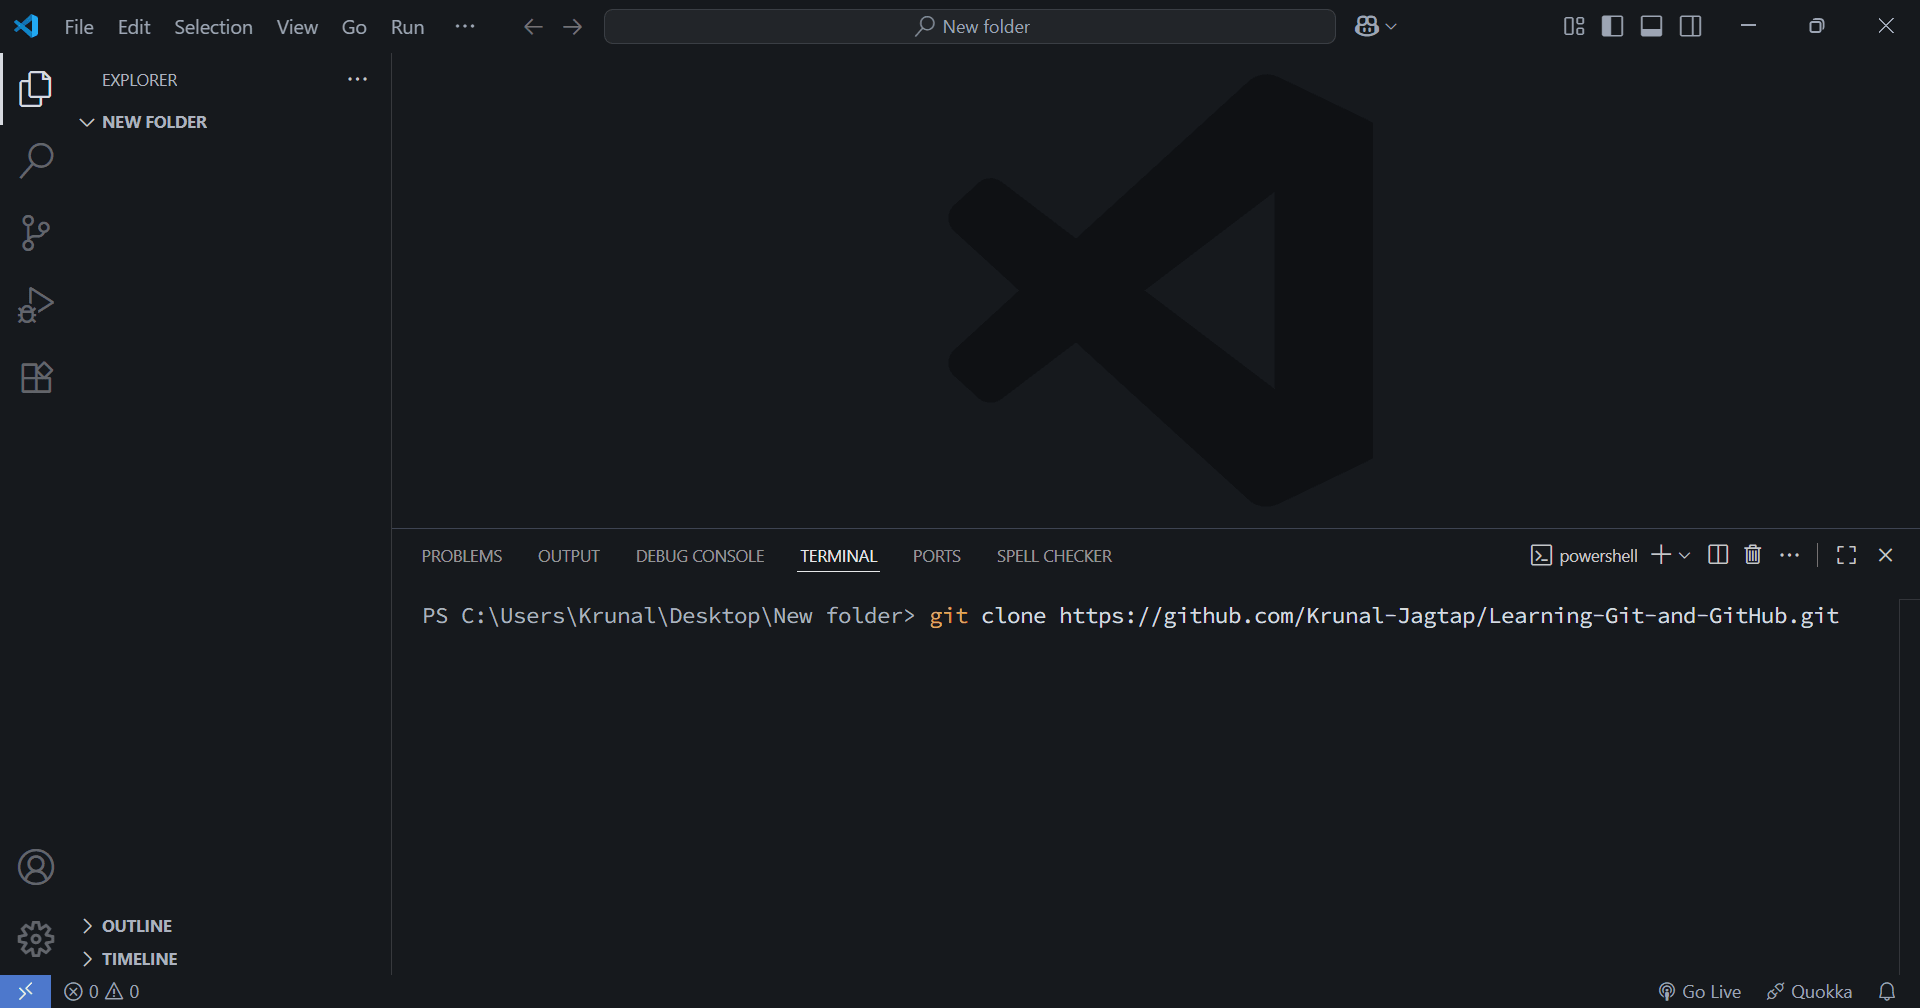The image size is (1920, 1008).
Task: Open the Search view in activity bar
Action: (x=36, y=161)
